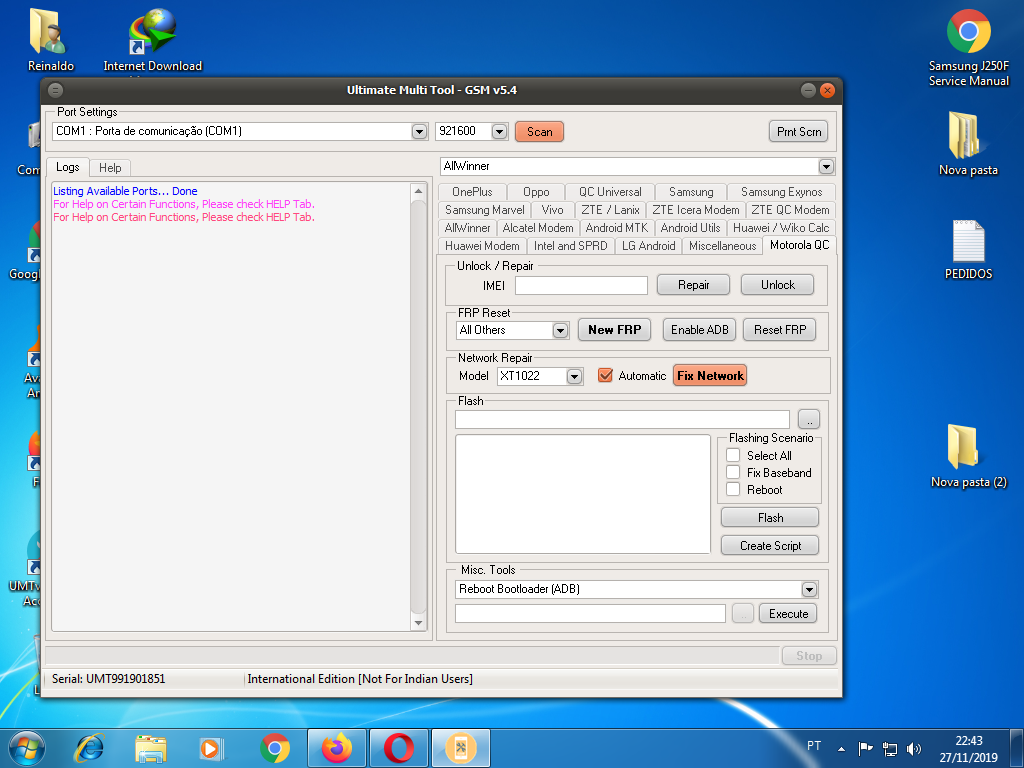This screenshot has height=768, width=1024.
Task: Open the OnePlus tab
Action: tap(472, 192)
